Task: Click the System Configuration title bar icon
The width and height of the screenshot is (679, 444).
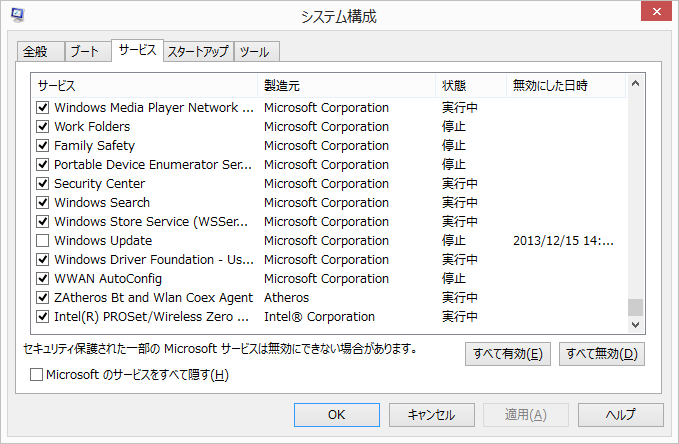Action: click(x=17, y=15)
